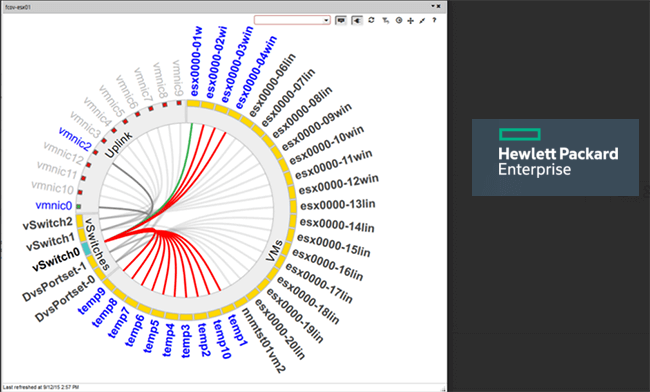This screenshot has height=392, width=650.
Task: Select the temp4 node label
Action: click(x=168, y=340)
